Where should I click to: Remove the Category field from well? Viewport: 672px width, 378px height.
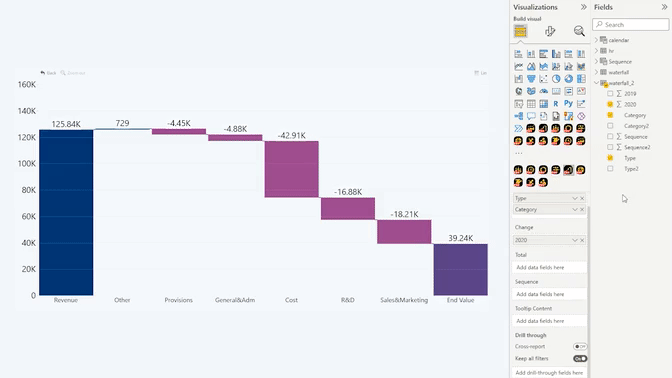(582, 210)
